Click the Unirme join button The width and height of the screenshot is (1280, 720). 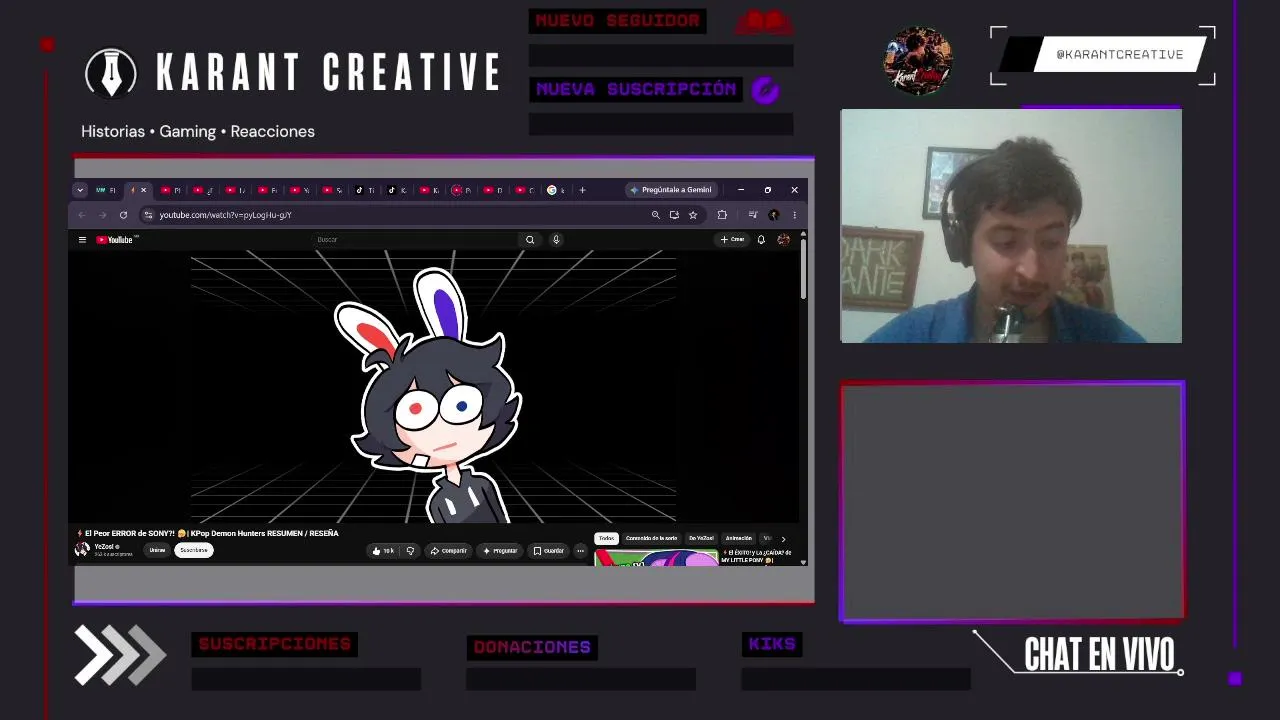157,550
